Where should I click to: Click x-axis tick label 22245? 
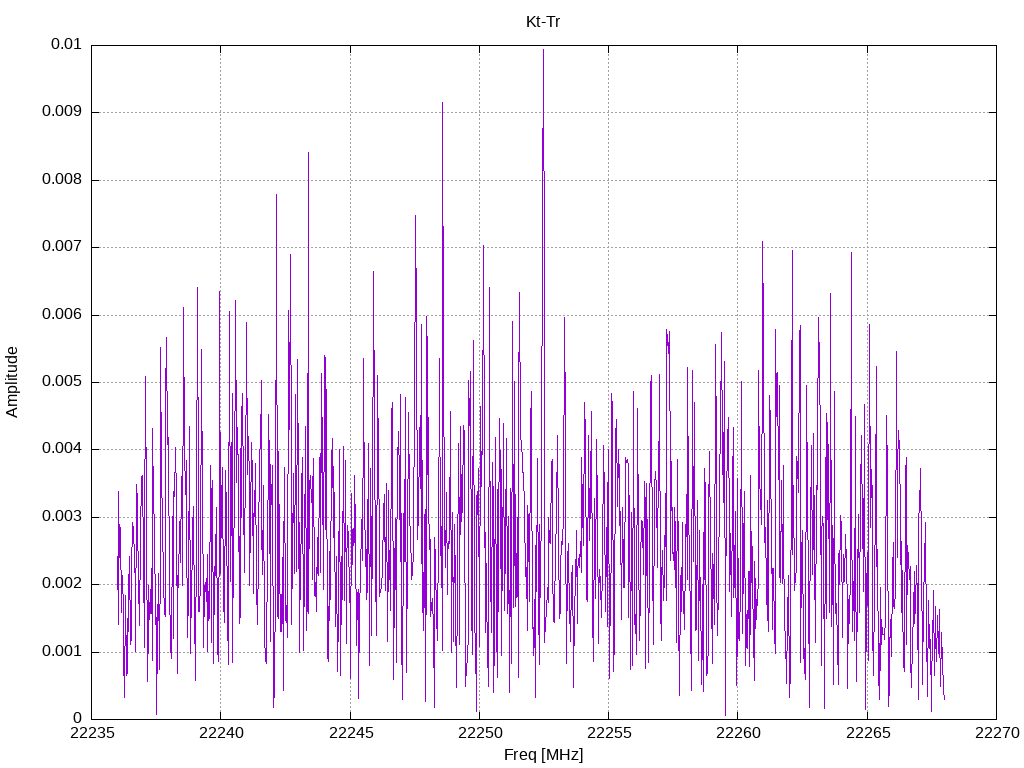350,733
